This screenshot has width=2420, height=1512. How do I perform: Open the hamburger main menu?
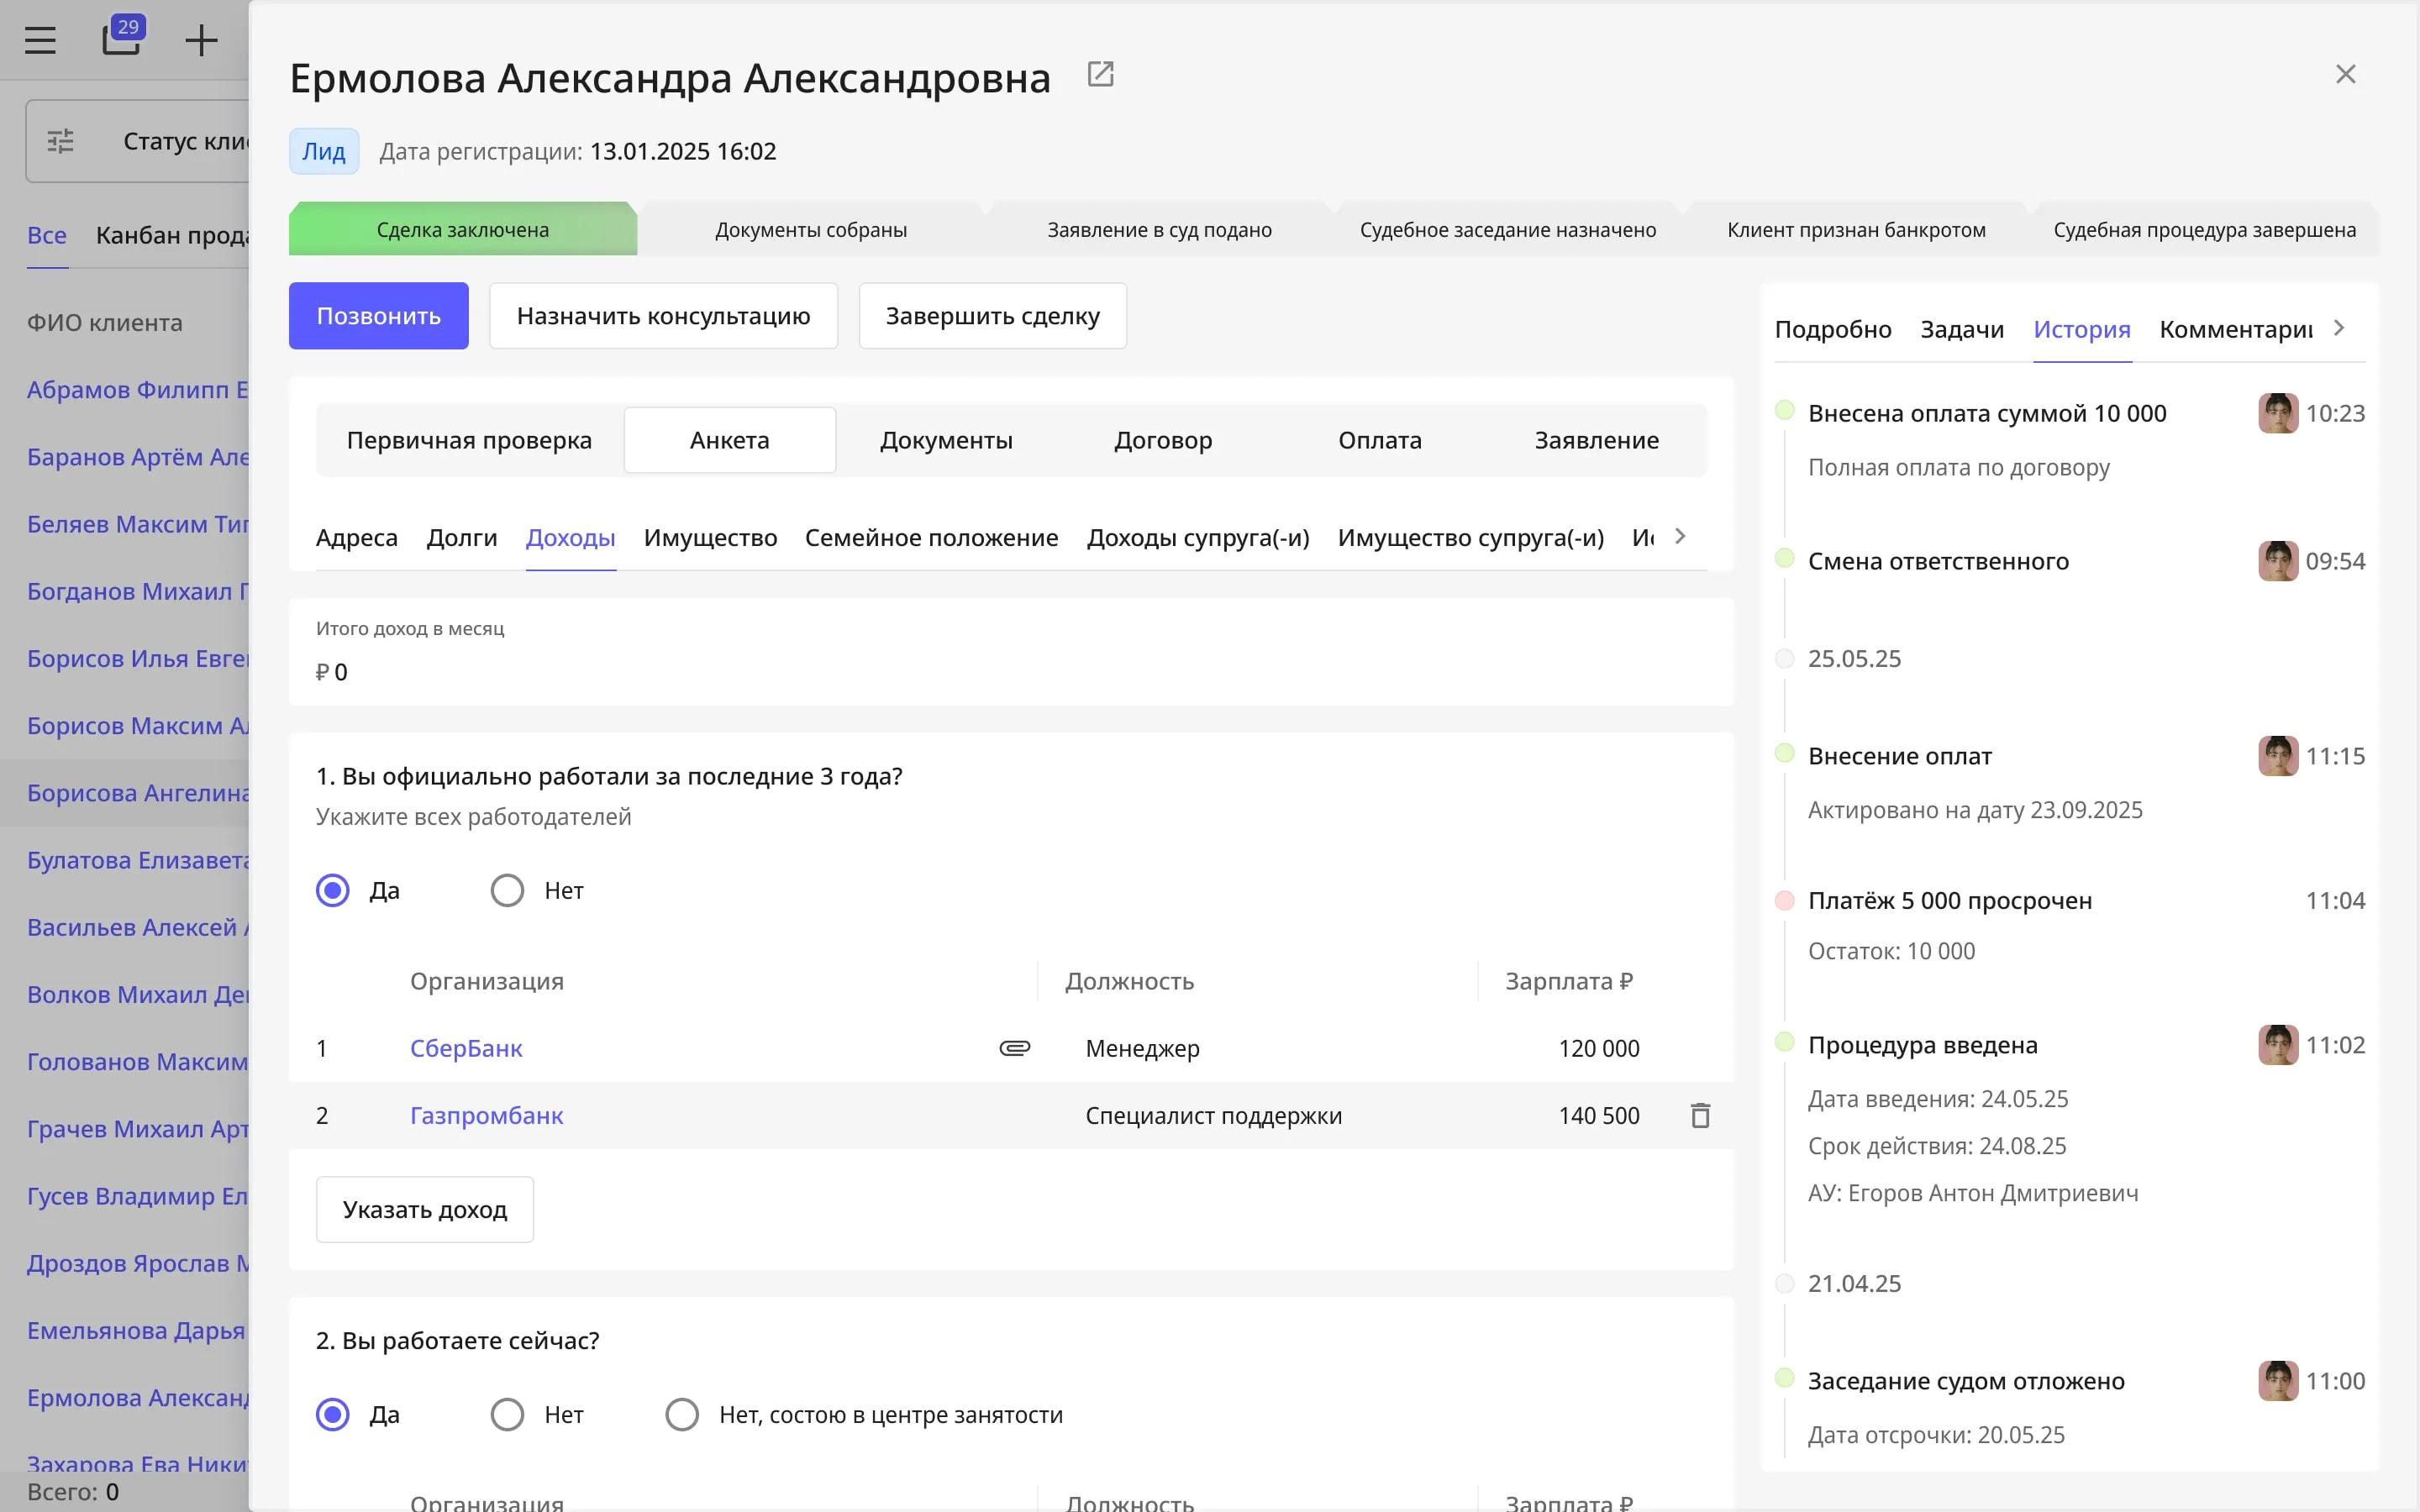(40, 40)
